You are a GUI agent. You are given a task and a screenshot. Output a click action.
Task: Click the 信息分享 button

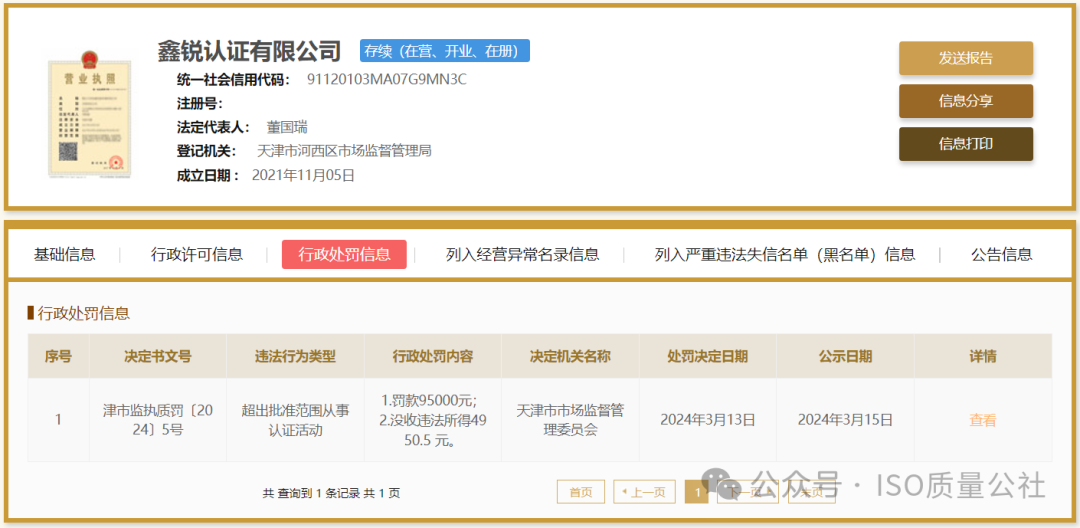(966, 101)
